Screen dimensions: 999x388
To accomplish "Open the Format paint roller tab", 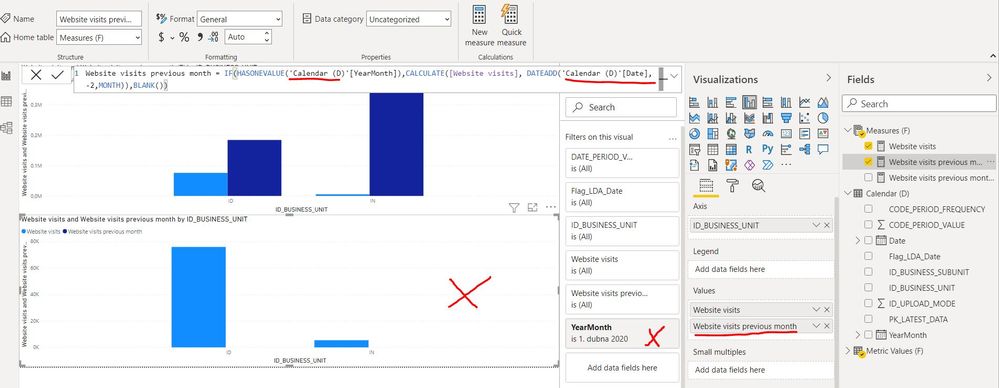I will pyautogui.click(x=733, y=185).
